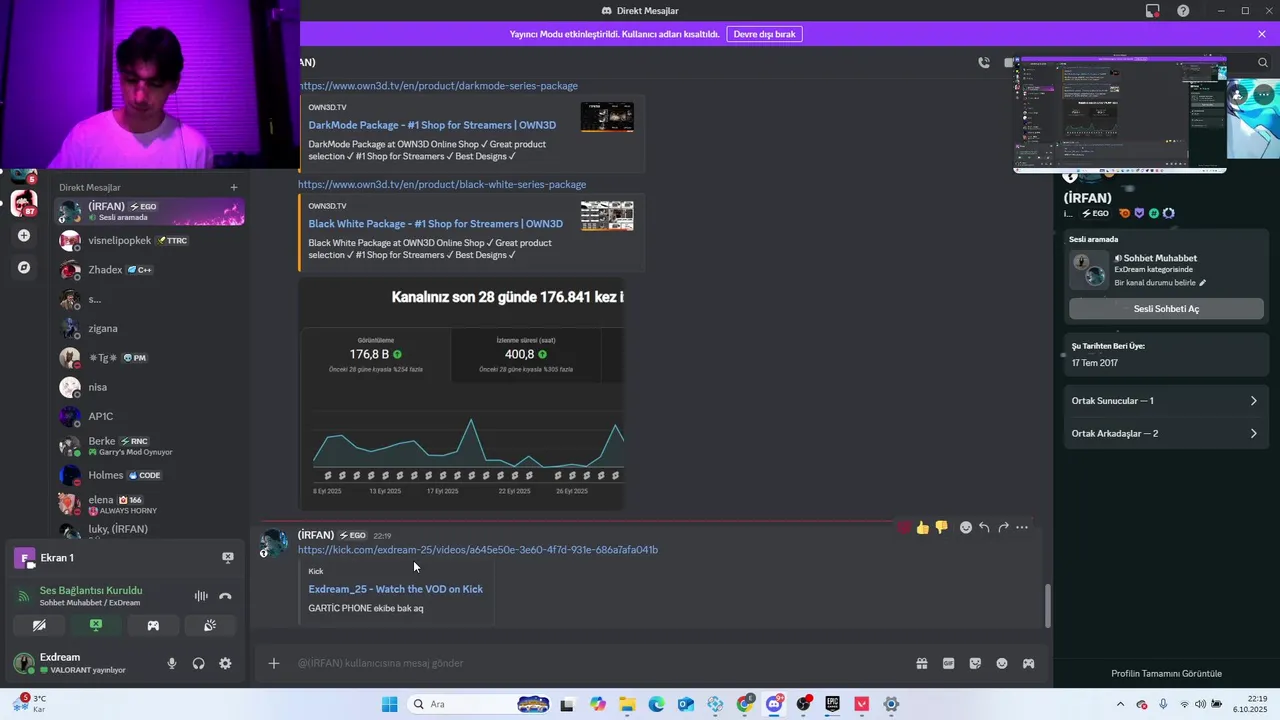Open user settings gear icon
Screen dimensions: 1280x720
click(x=225, y=663)
